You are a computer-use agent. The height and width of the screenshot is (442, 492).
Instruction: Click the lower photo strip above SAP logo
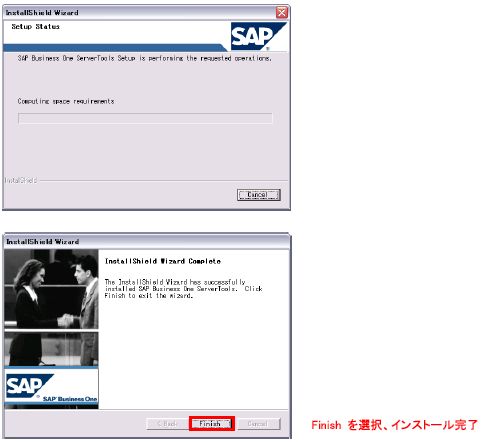tap(51, 349)
